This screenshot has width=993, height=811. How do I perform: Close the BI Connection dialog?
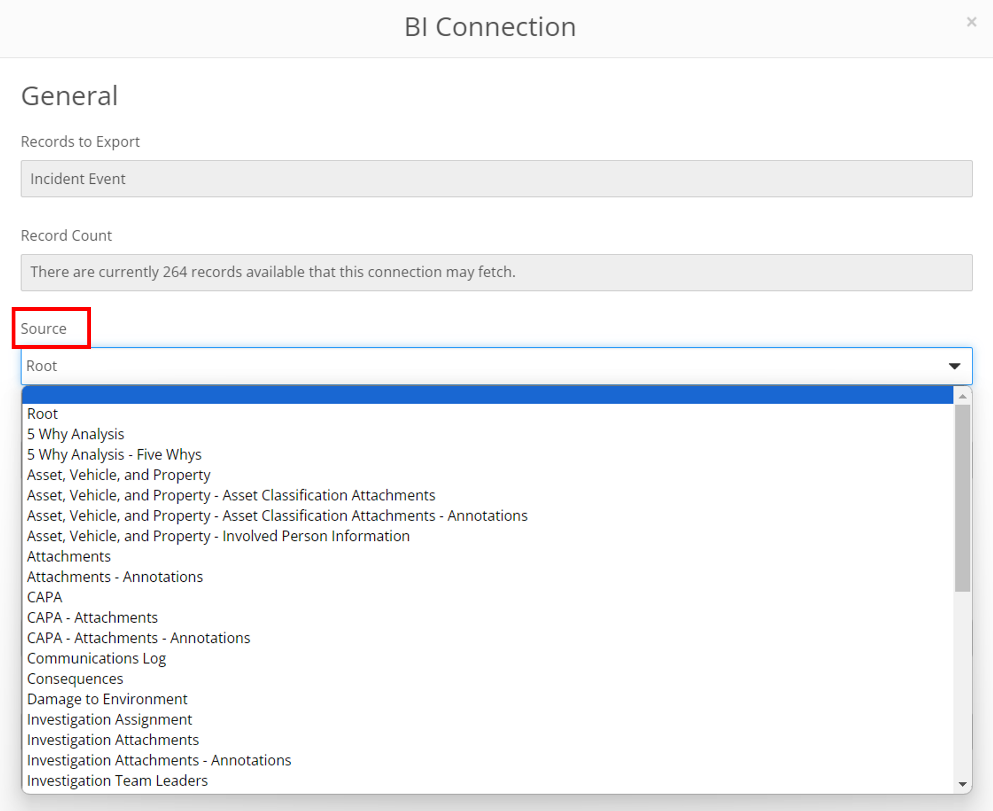pyautogui.click(x=971, y=22)
